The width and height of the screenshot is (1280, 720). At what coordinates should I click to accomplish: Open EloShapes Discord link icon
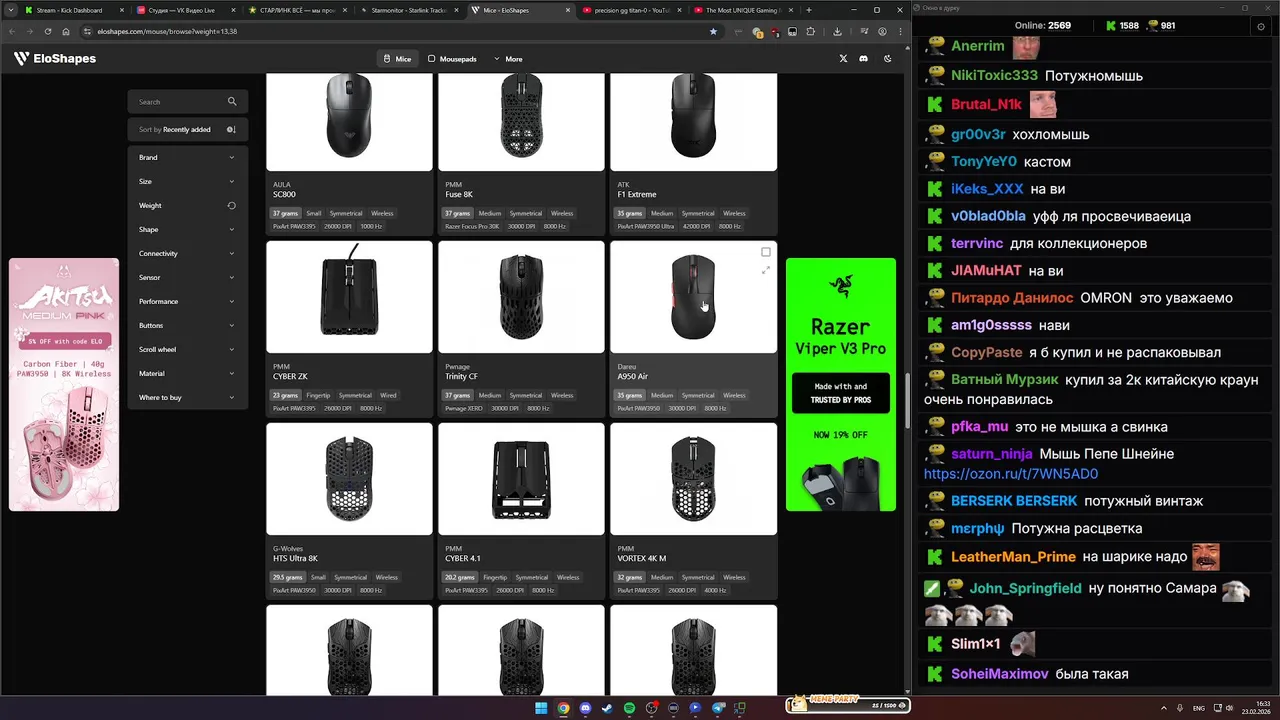coord(863,59)
